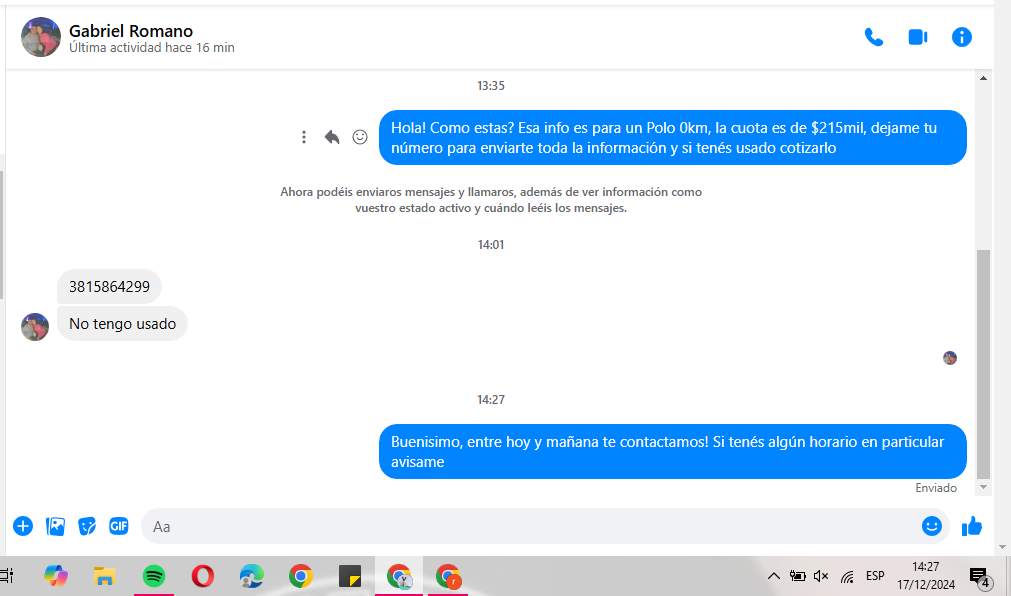Open the Windows notification center

(x=979, y=577)
